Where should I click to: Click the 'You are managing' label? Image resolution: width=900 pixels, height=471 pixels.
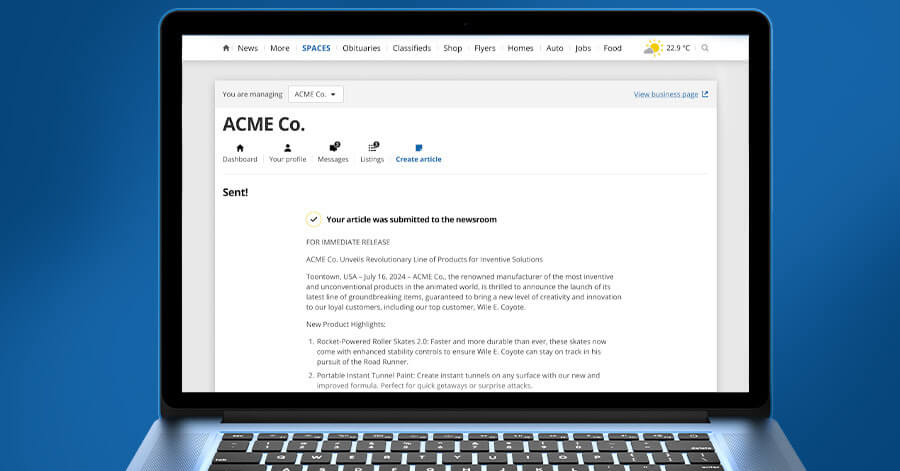tap(253, 94)
